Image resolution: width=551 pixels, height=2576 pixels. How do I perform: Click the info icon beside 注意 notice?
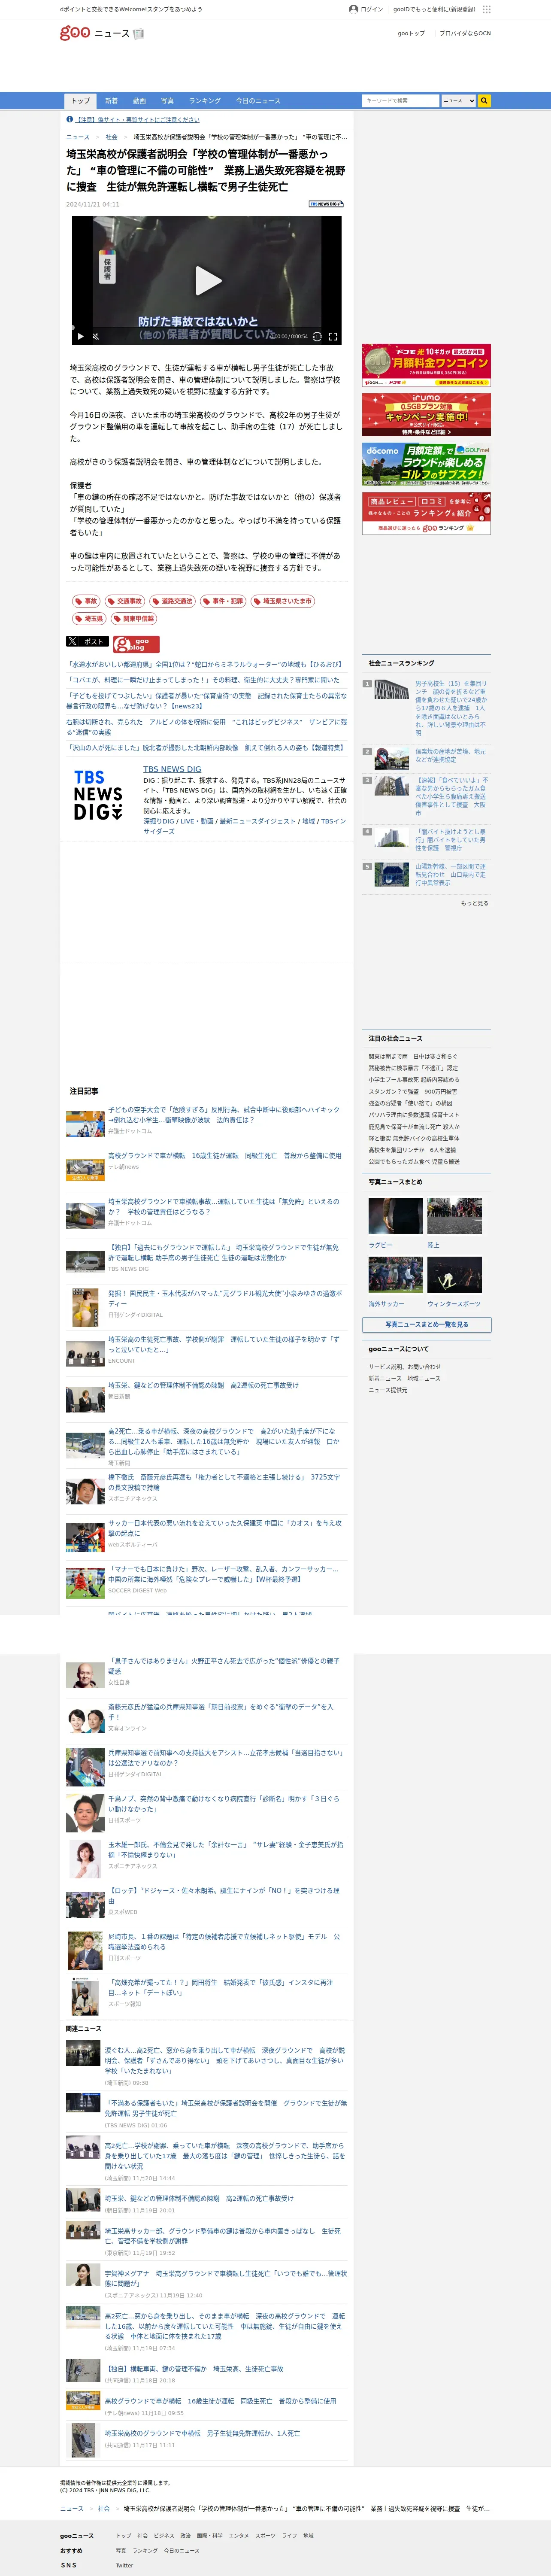point(70,119)
